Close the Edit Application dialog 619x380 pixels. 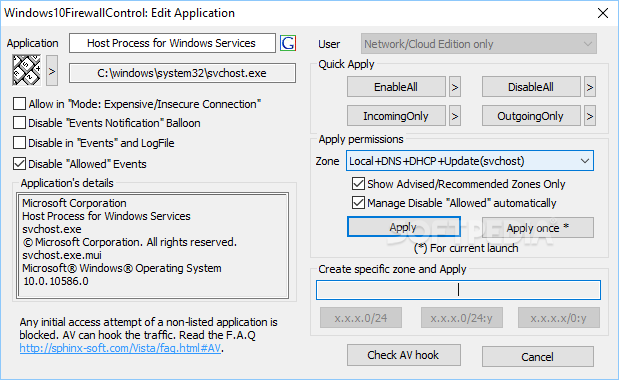pyautogui.click(x=602, y=13)
